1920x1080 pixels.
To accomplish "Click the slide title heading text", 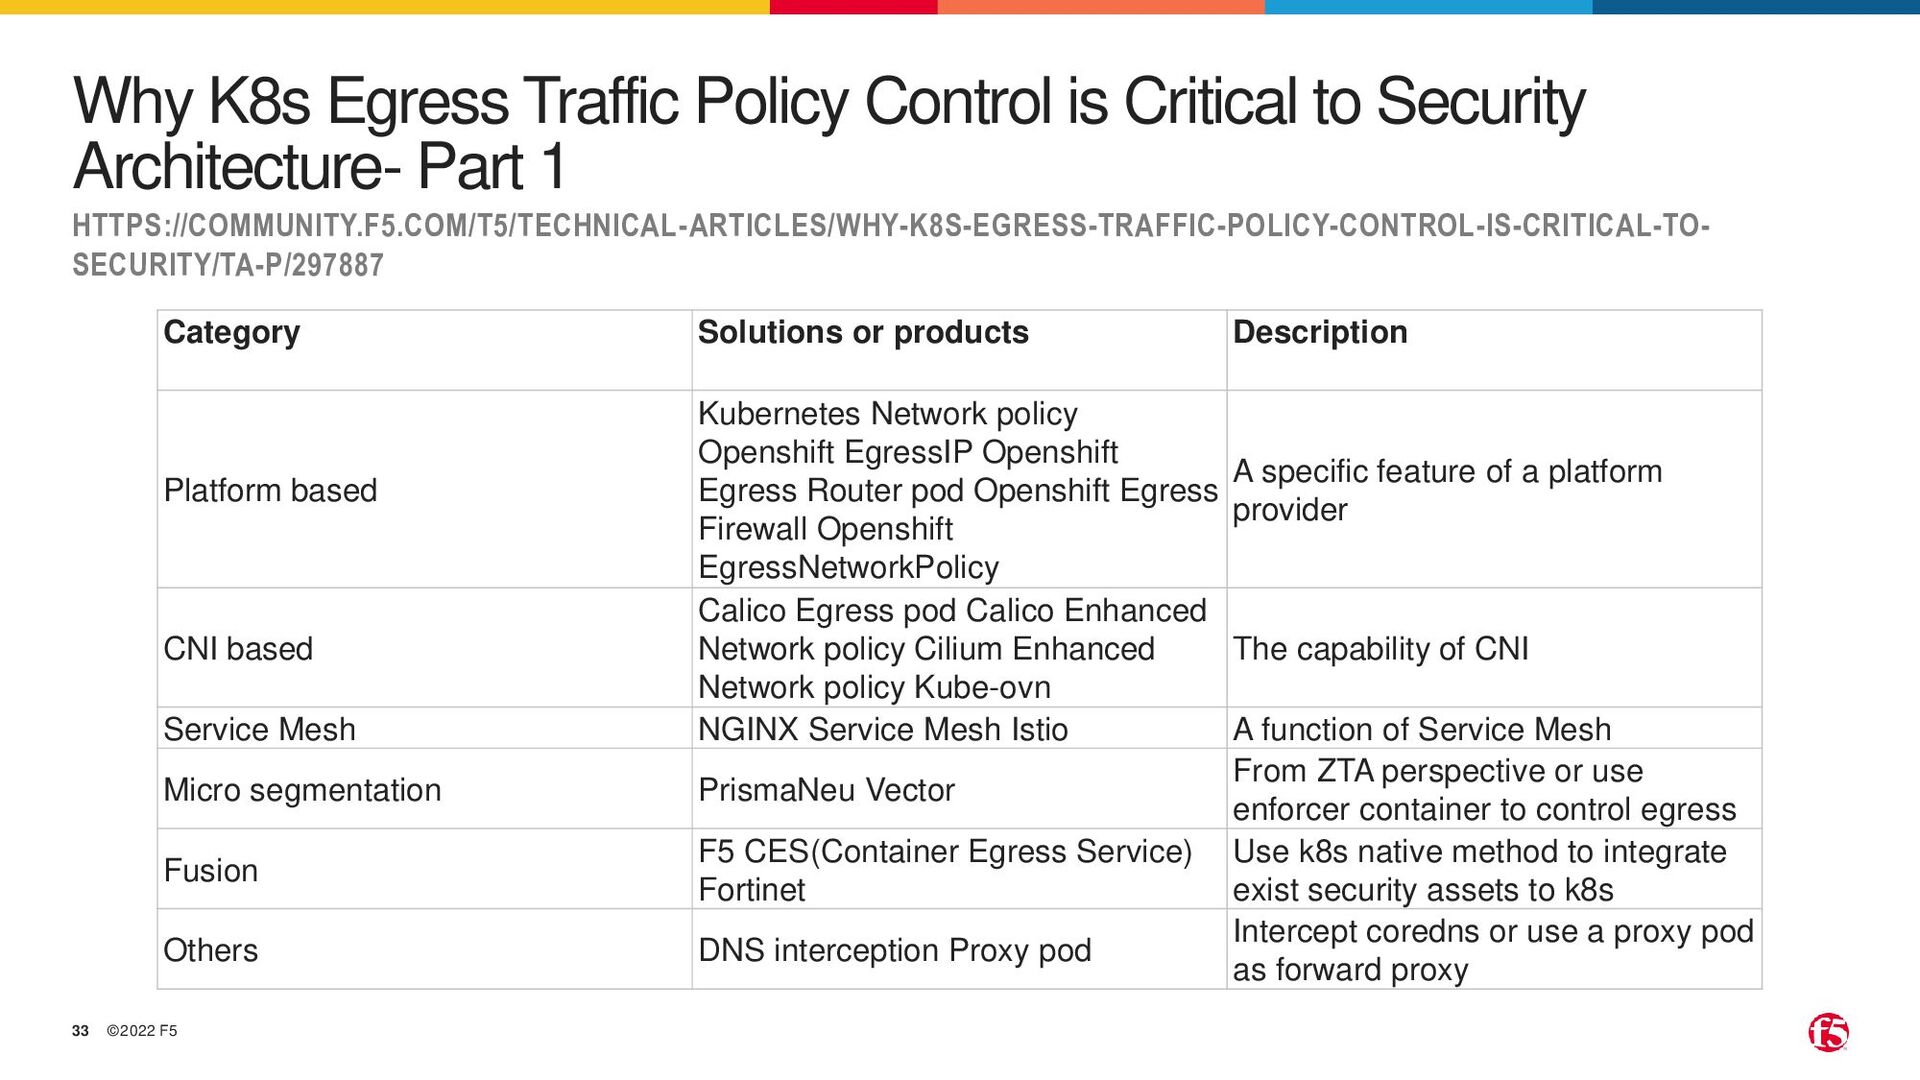I will 829,133.
